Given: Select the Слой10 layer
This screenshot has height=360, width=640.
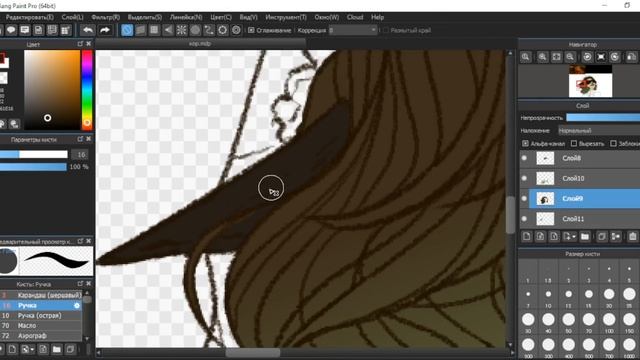Looking at the screenshot, I should click(584, 178).
